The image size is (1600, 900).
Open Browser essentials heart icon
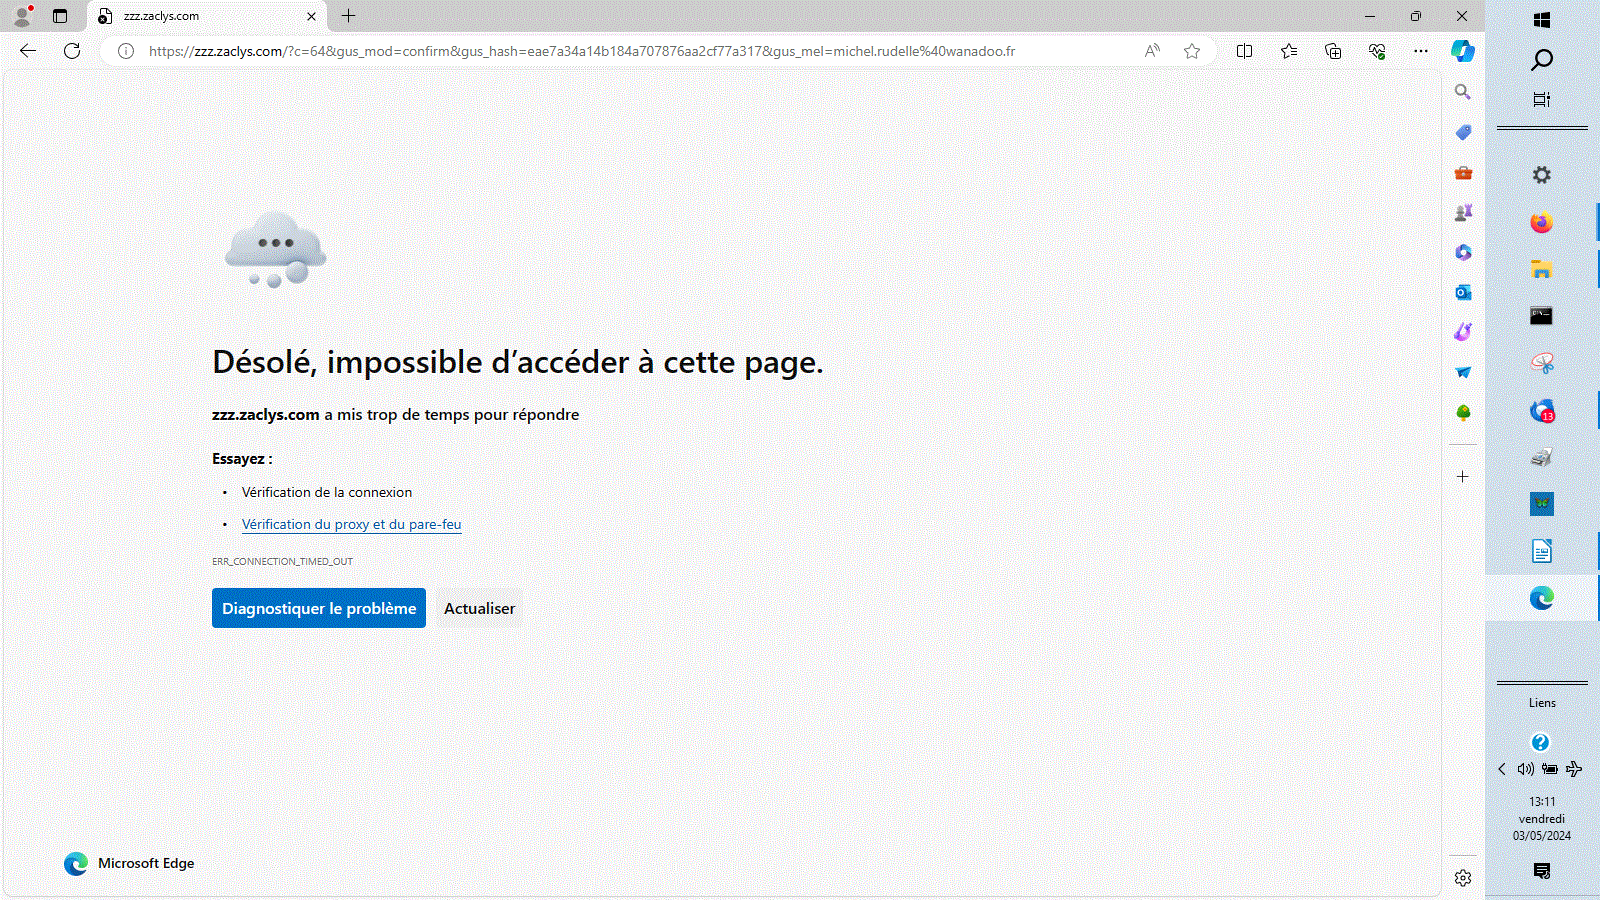1377,51
